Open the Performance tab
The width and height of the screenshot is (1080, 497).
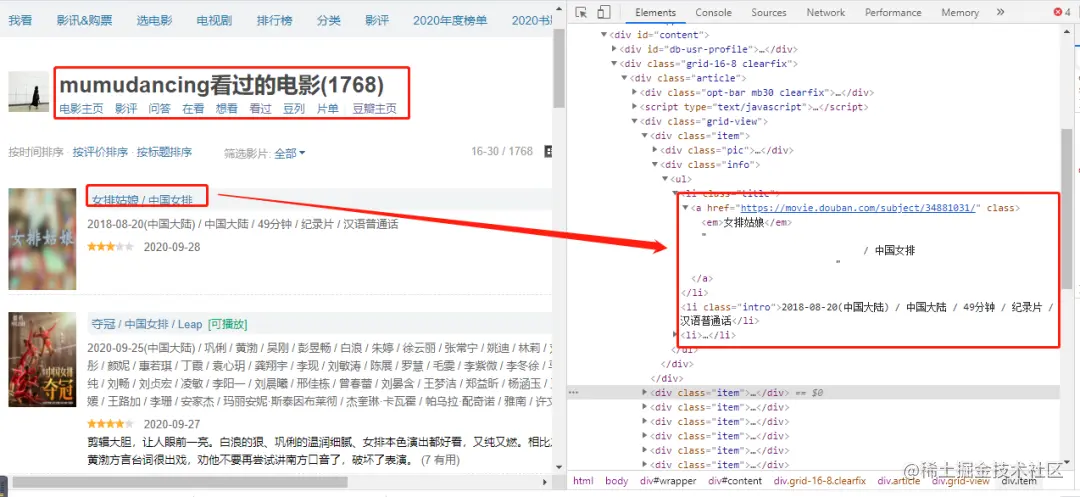click(893, 12)
